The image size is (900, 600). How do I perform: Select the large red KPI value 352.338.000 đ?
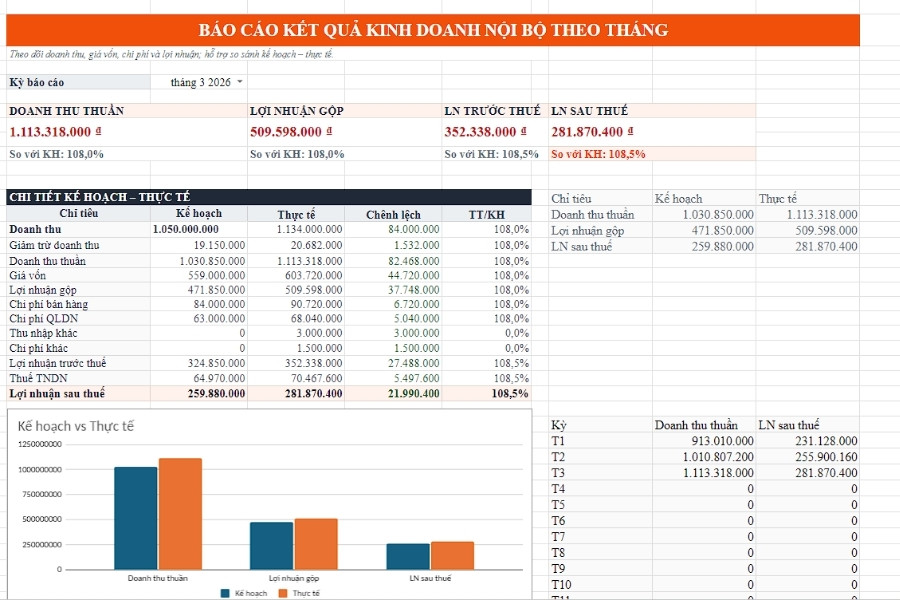coord(486,132)
